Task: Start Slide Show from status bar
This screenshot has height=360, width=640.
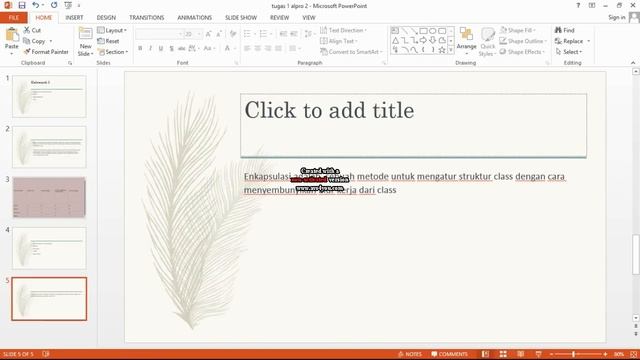Action: point(538,354)
